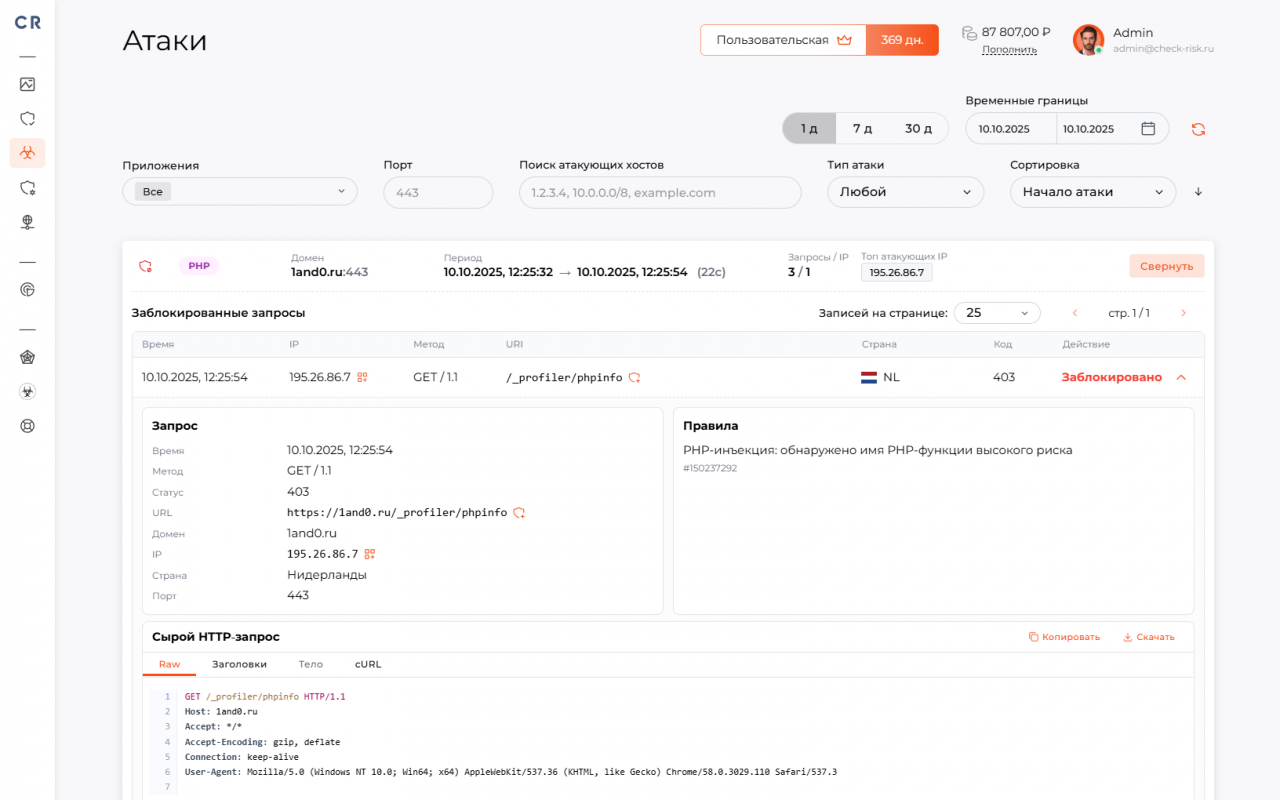This screenshot has height=800, width=1280.
Task: Open the pentagon web sidebar icon
Action: click(x=27, y=357)
